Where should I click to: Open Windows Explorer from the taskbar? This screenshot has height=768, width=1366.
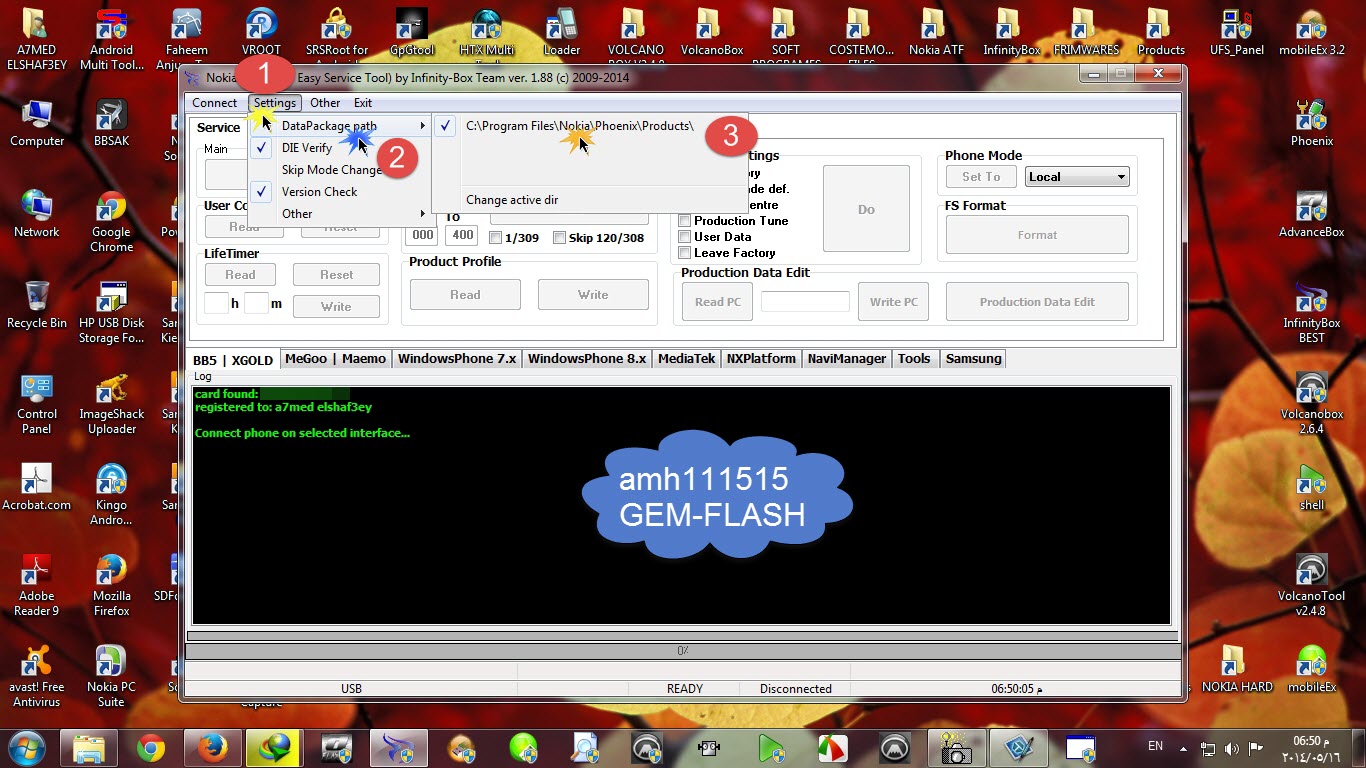click(x=89, y=748)
